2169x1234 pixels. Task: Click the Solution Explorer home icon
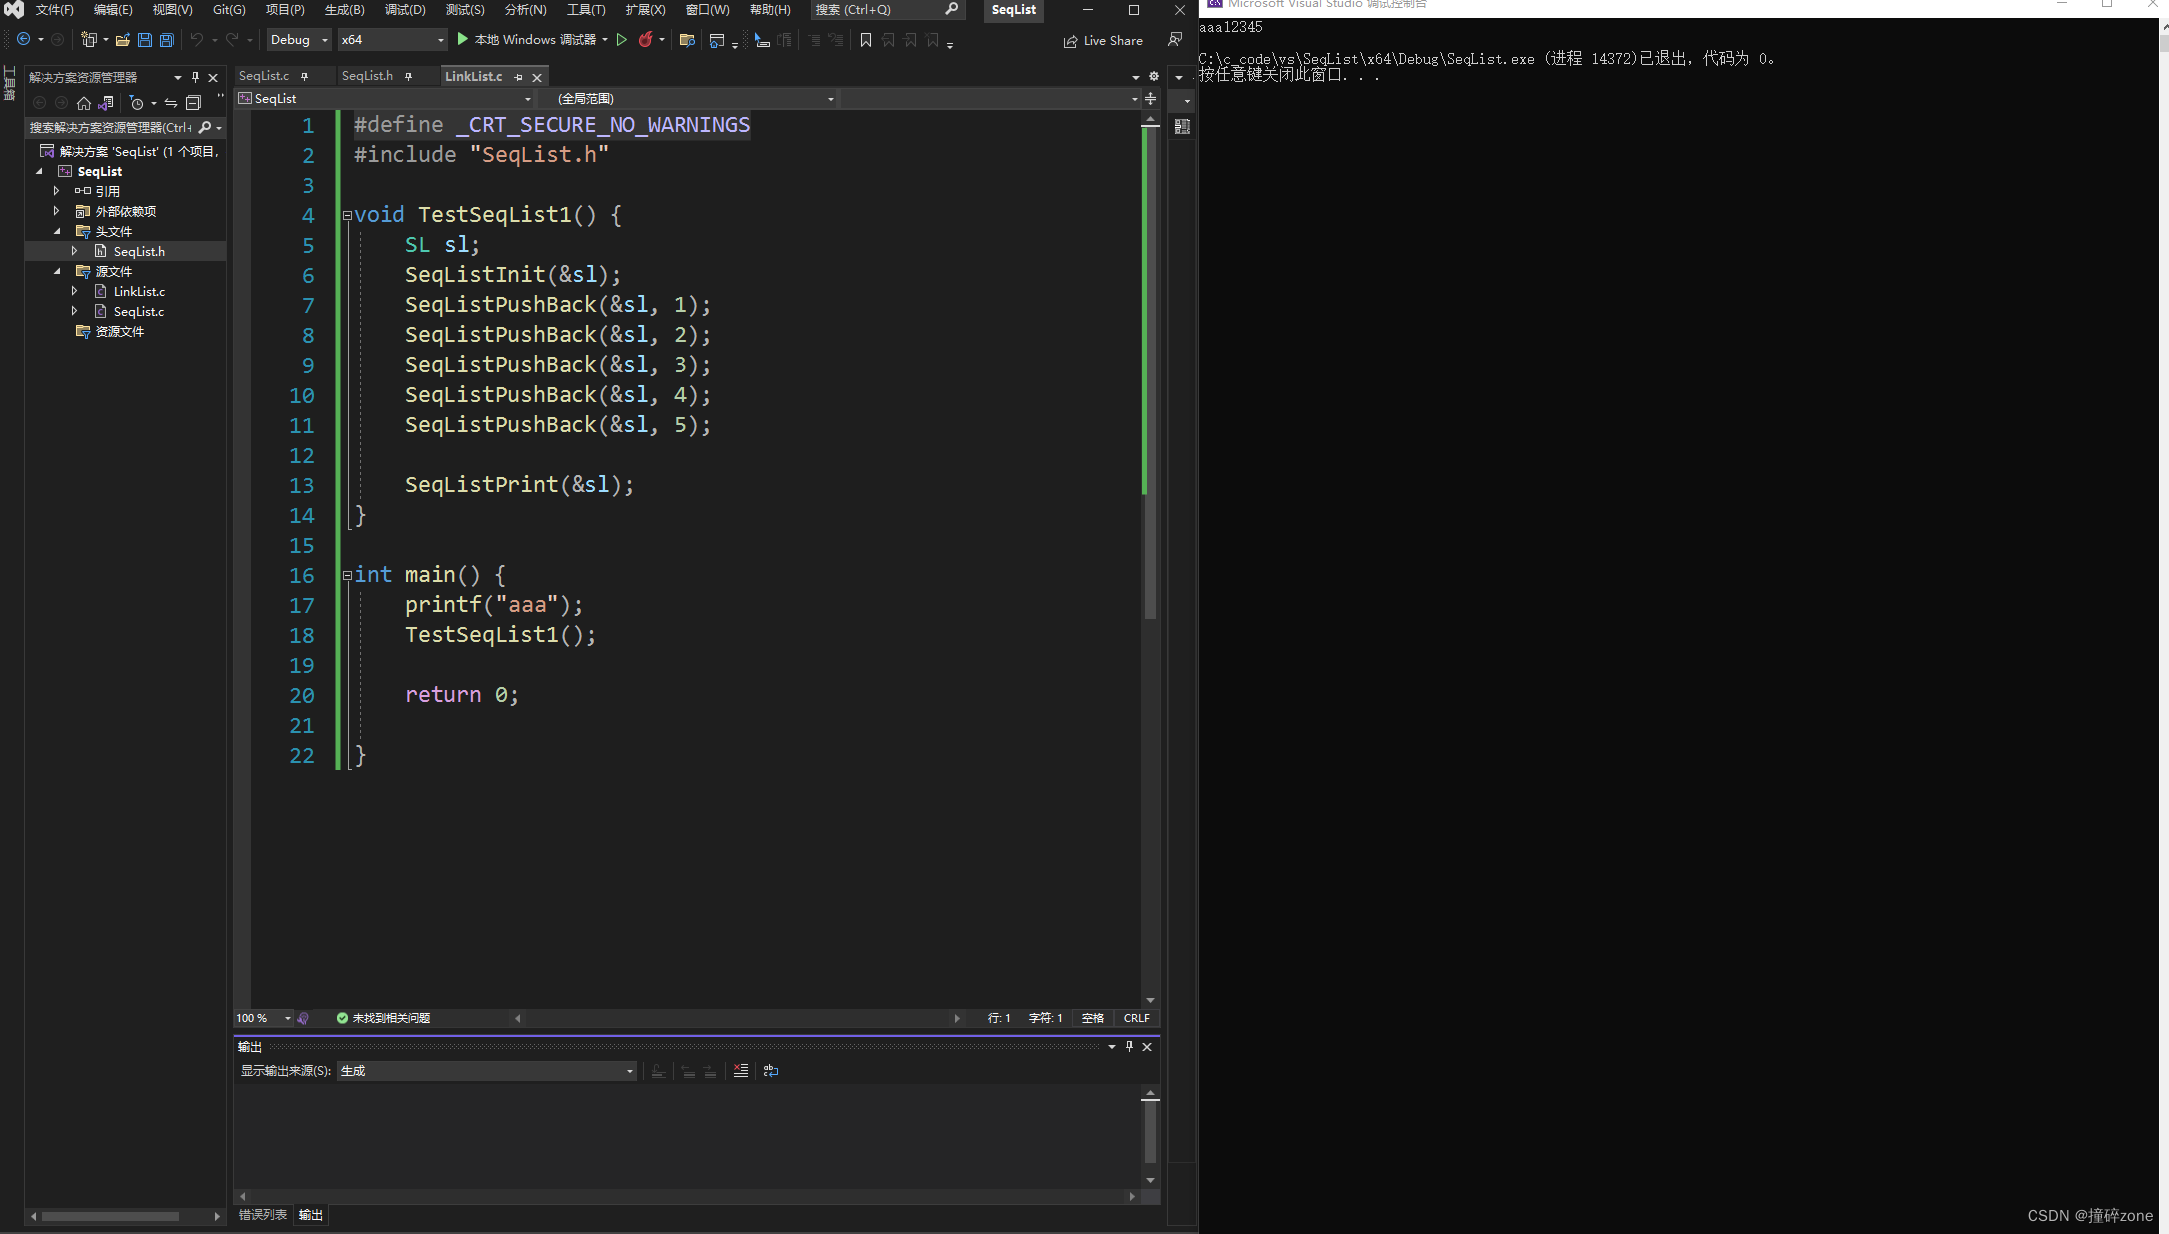coord(84,103)
